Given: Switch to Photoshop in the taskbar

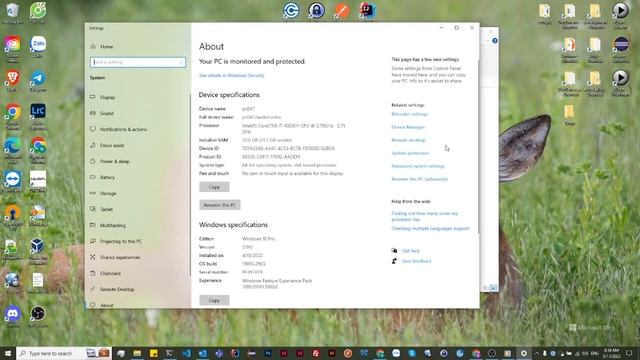Looking at the screenshot, I should point(268,353).
